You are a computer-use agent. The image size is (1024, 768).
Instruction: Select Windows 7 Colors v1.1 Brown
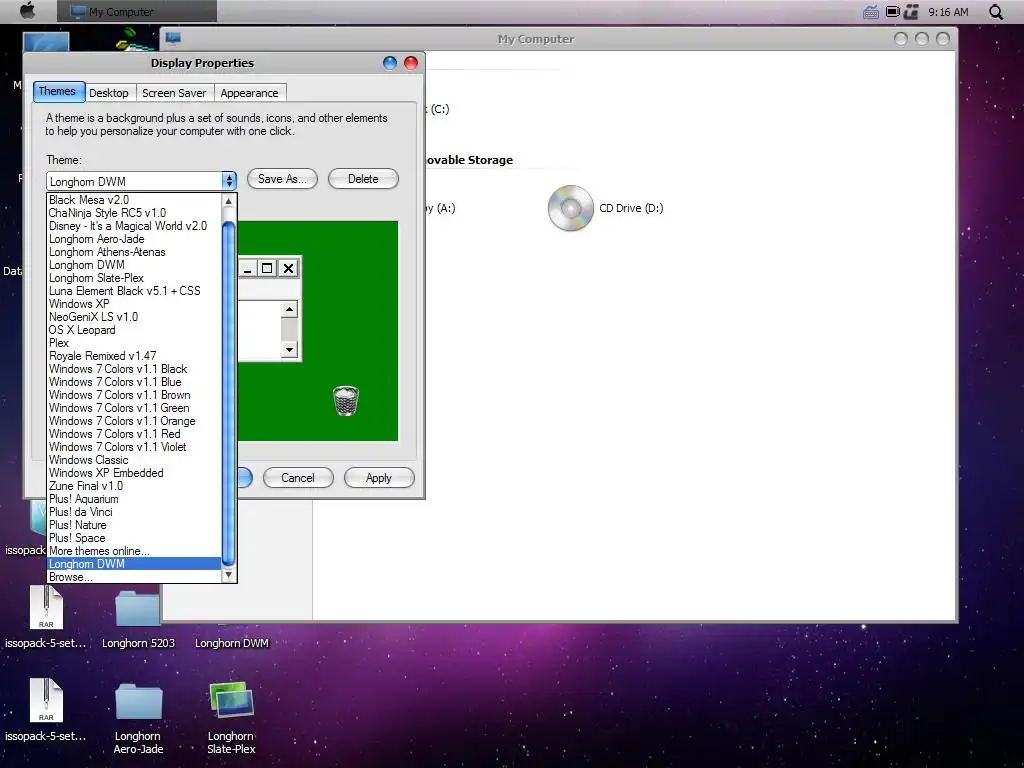pos(135,395)
